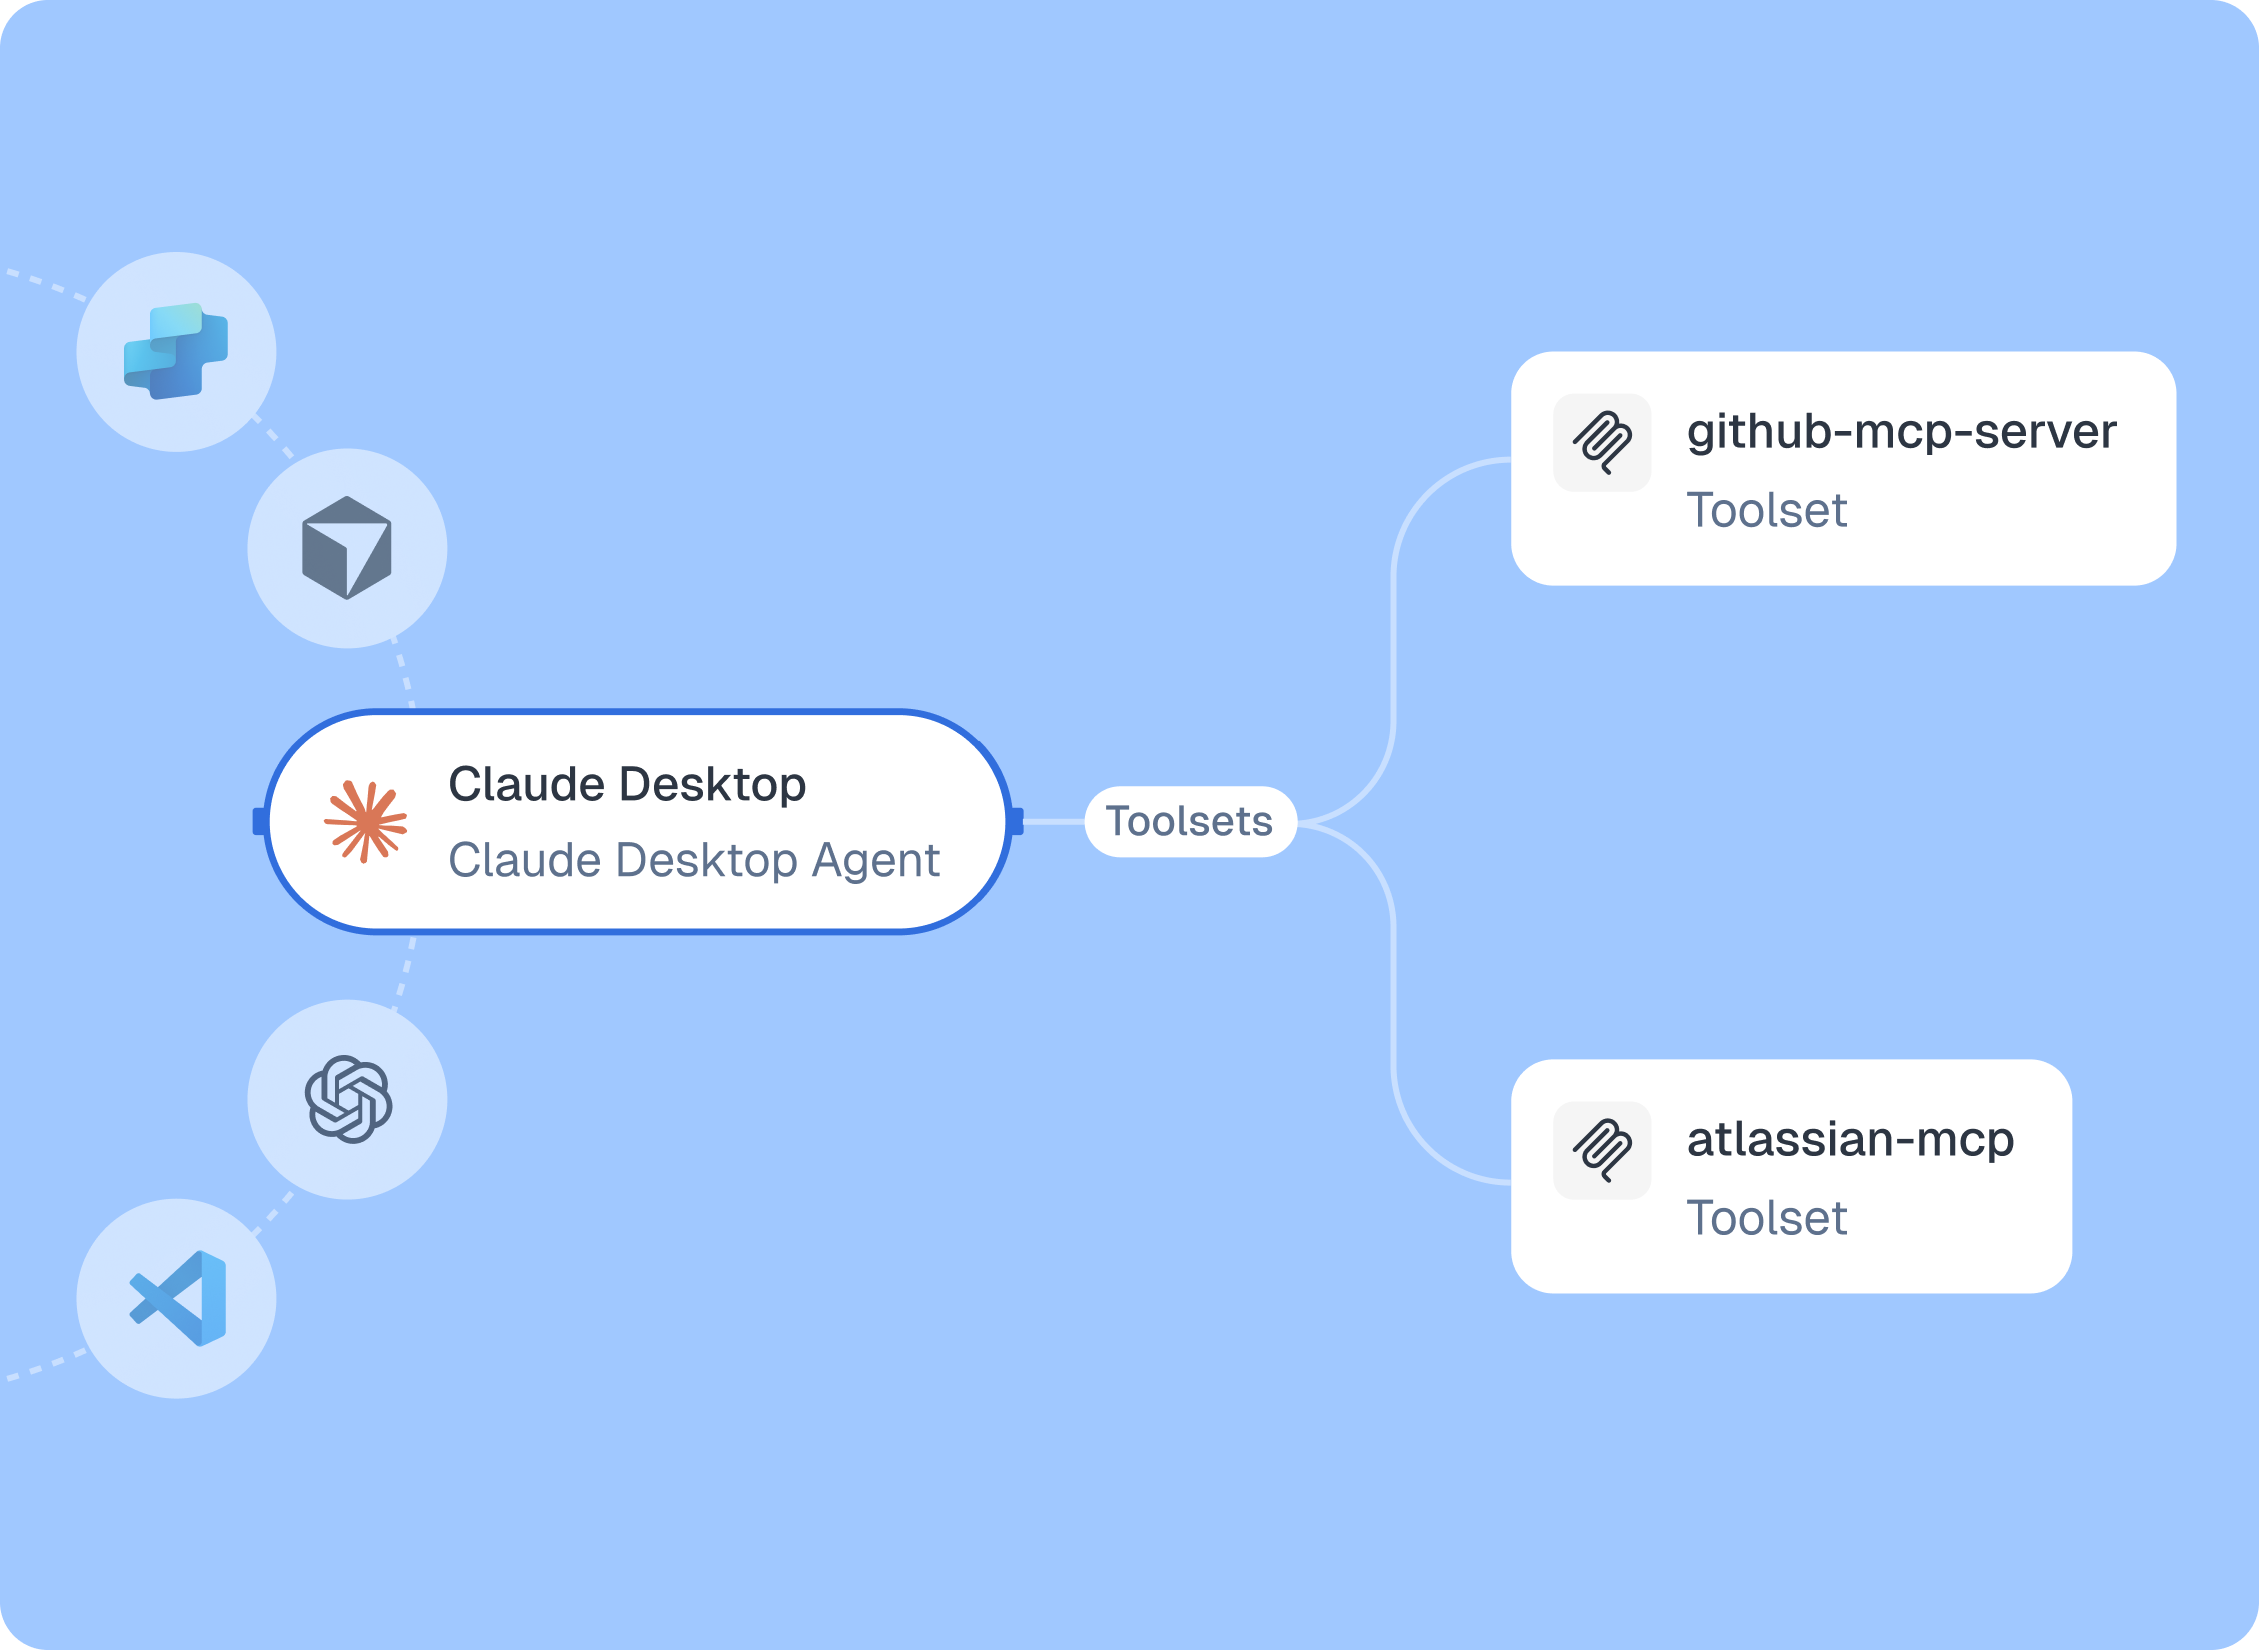Image resolution: width=2259 pixels, height=1650 pixels.
Task: Click dashed line between cube icon and Claude node
Action: [405, 674]
